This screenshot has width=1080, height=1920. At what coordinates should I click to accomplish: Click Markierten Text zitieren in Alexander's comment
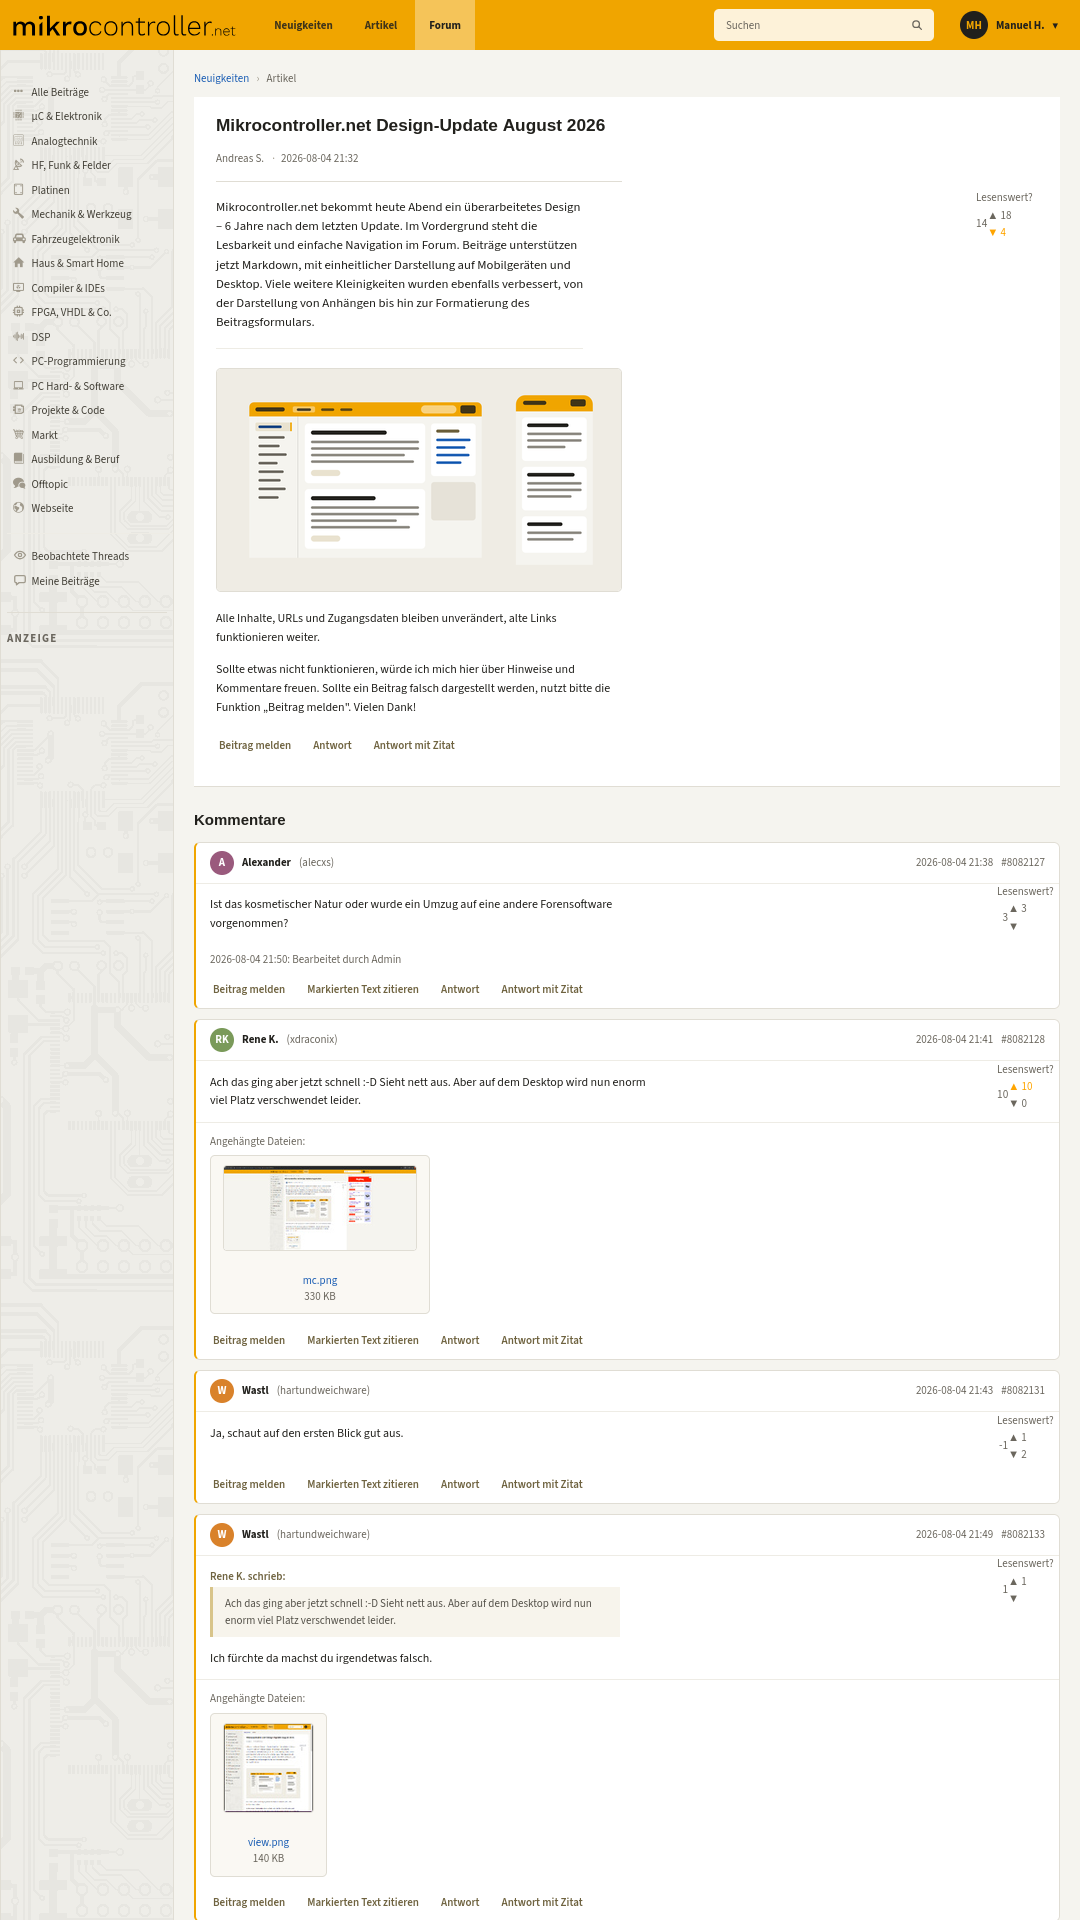(363, 989)
